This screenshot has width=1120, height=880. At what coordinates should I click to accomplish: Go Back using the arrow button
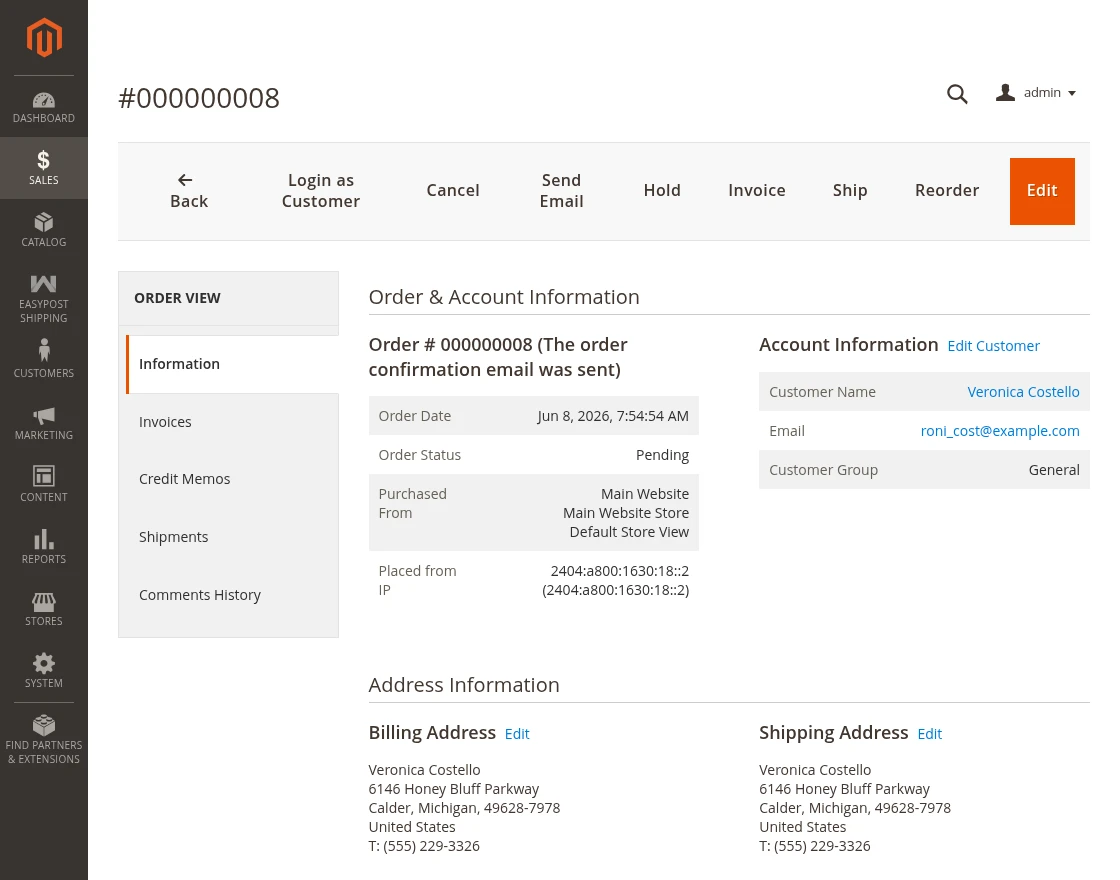coord(189,191)
